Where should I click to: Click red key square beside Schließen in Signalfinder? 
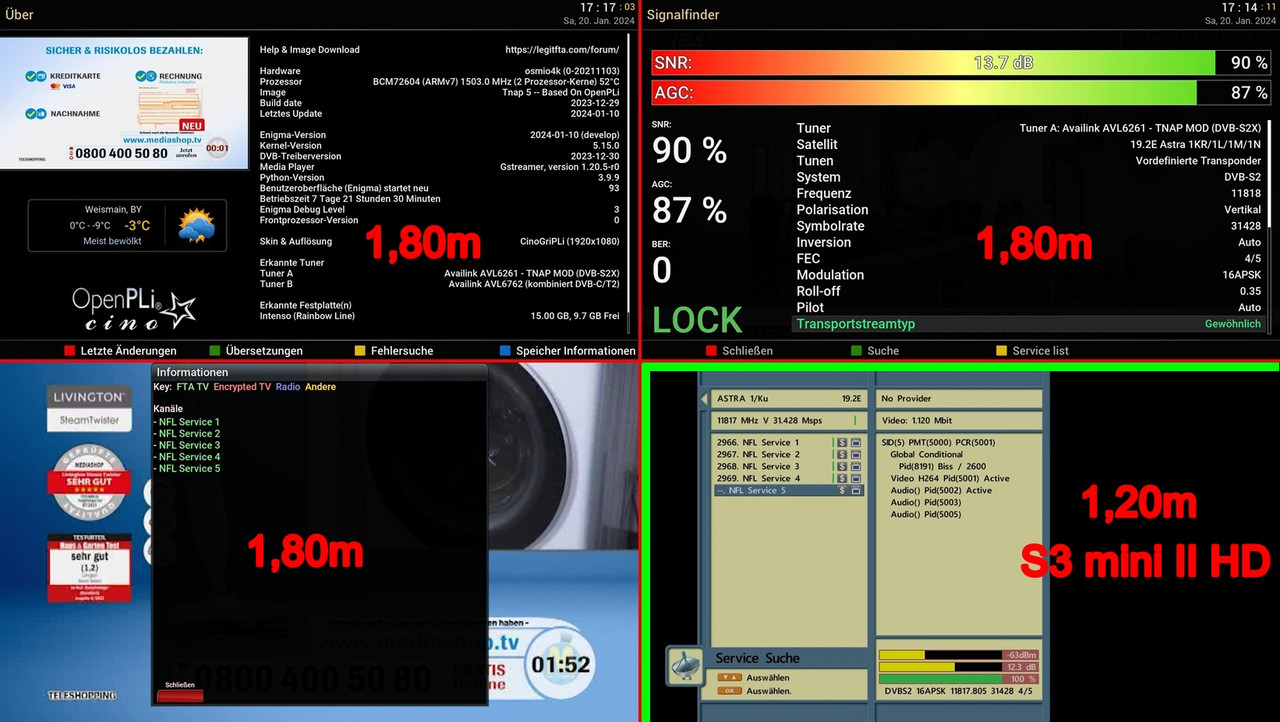click(711, 351)
